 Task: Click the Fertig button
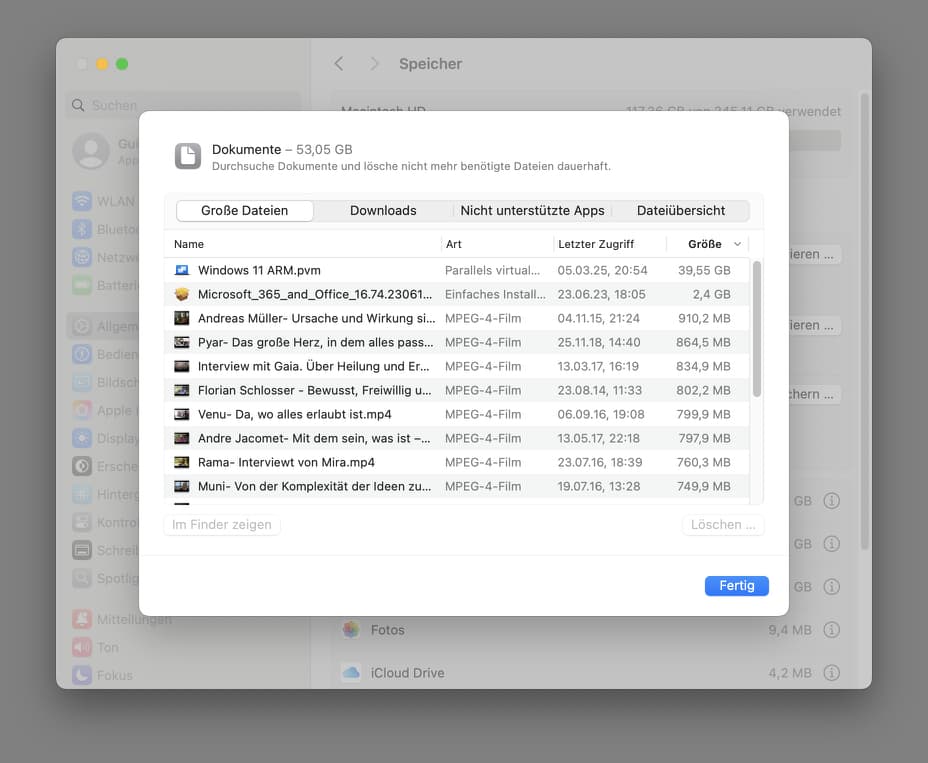click(x=736, y=585)
